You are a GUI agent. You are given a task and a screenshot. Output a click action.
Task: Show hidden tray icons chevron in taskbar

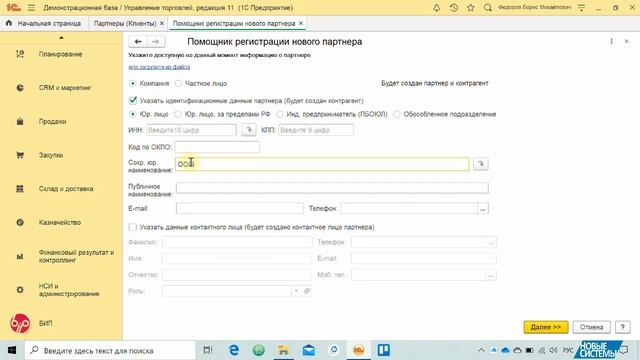(481, 350)
